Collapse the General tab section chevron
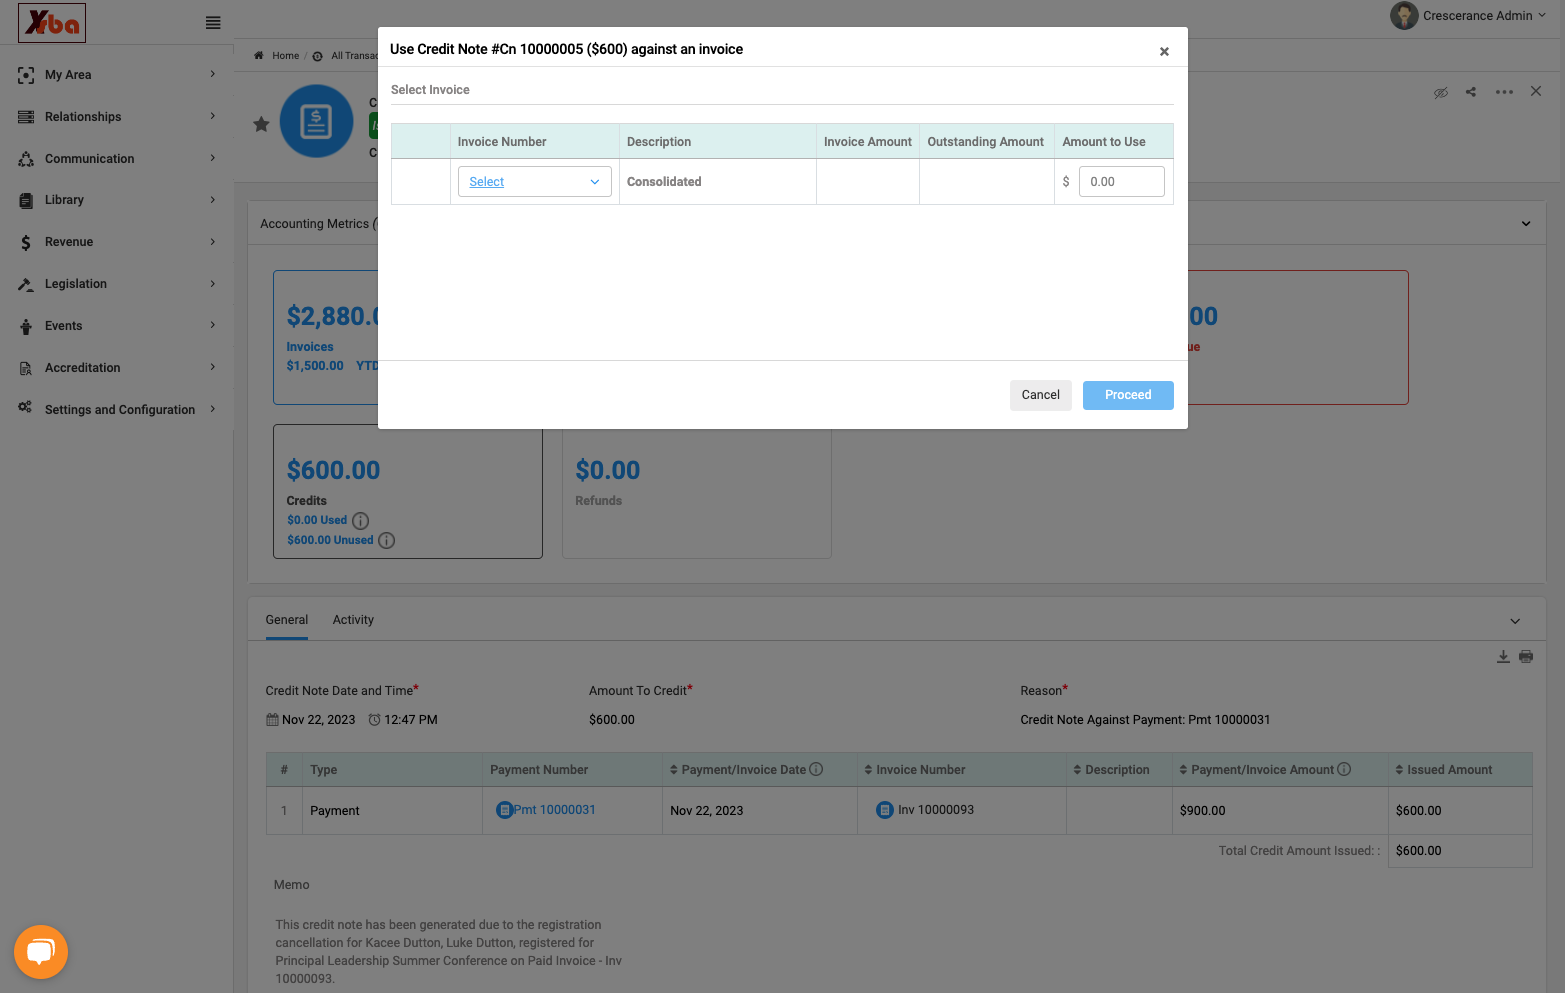Image resolution: width=1565 pixels, height=993 pixels. click(x=1515, y=621)
